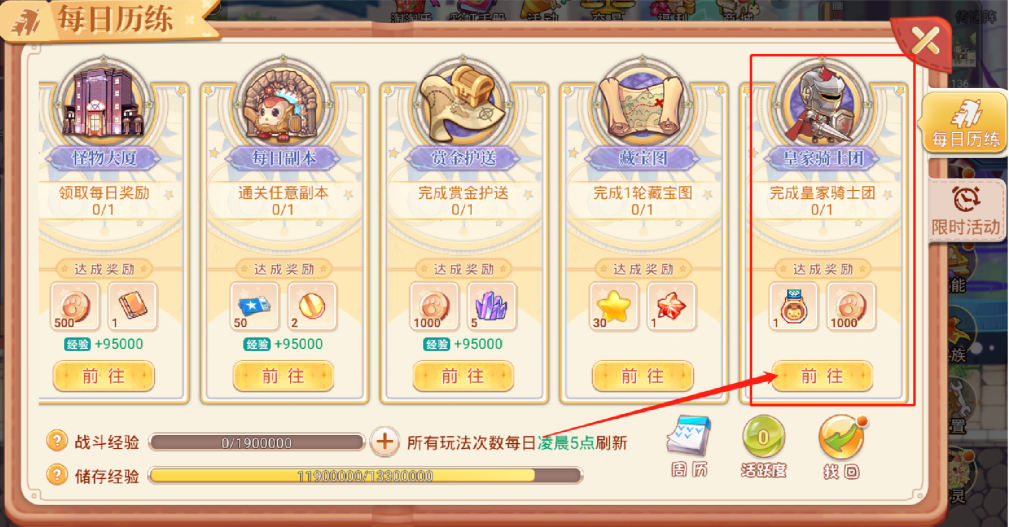Screen dimensions: 1009x527
Task: Tap the medal reward icon in 皇家骑士团
Action: pos(793,306)
